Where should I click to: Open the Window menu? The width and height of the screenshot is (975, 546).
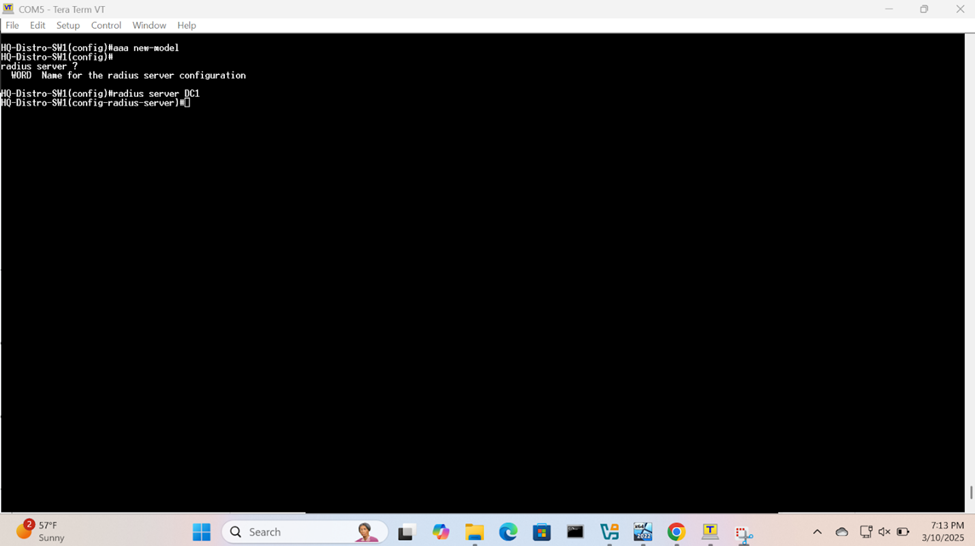[x=149, y=25]
